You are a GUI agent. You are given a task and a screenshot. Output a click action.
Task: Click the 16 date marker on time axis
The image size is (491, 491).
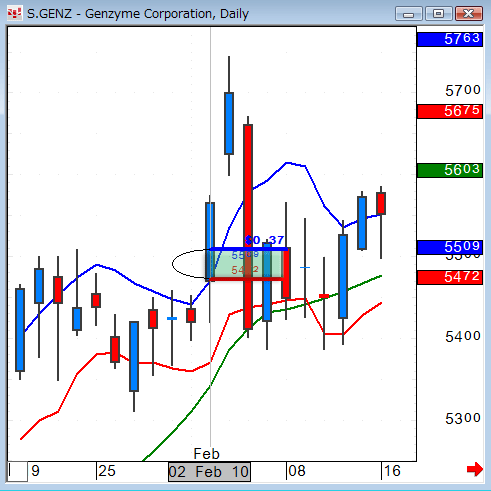pyautogui.click(x=392, y=471)
